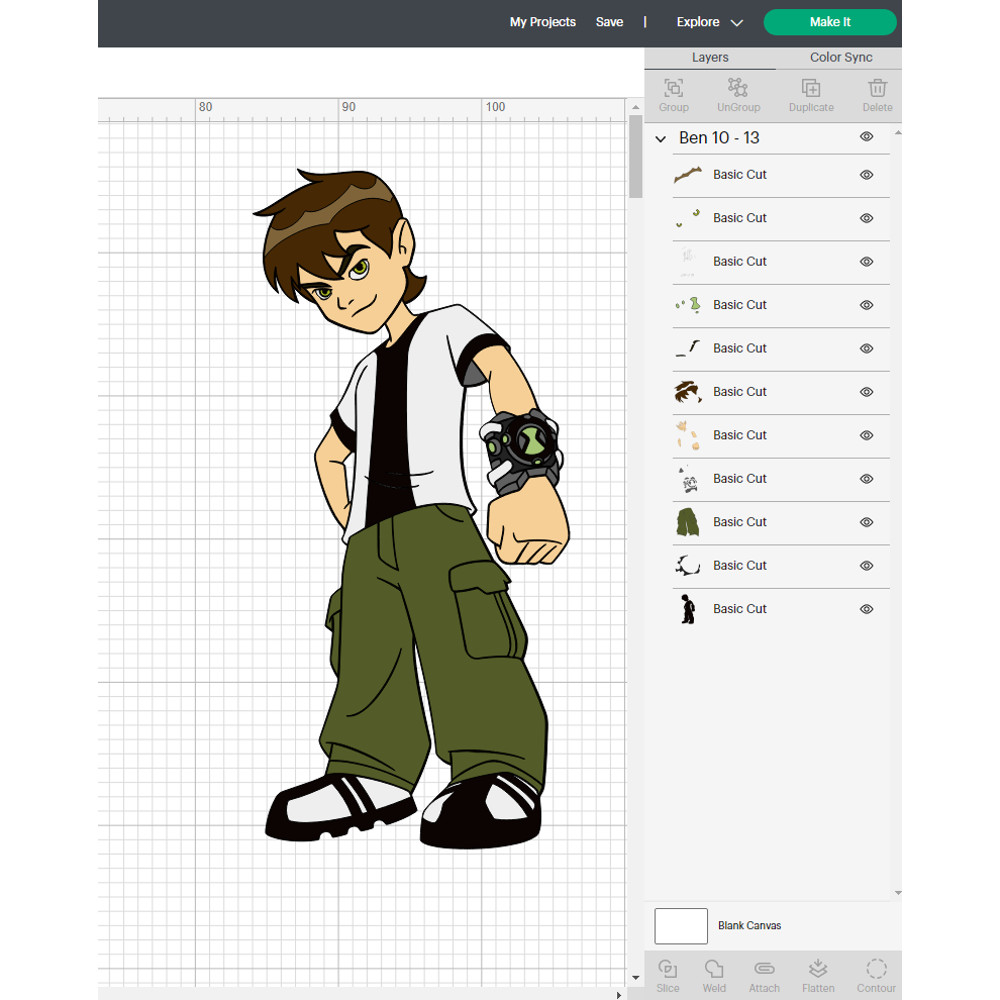This screenshot has height=1000, width=1000.
Task: Open My Projects
Action: [543, 21]
